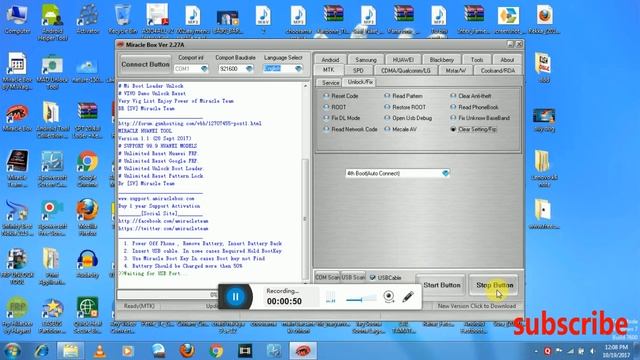Open the Tools tab
640x360 pixels.
477,60
